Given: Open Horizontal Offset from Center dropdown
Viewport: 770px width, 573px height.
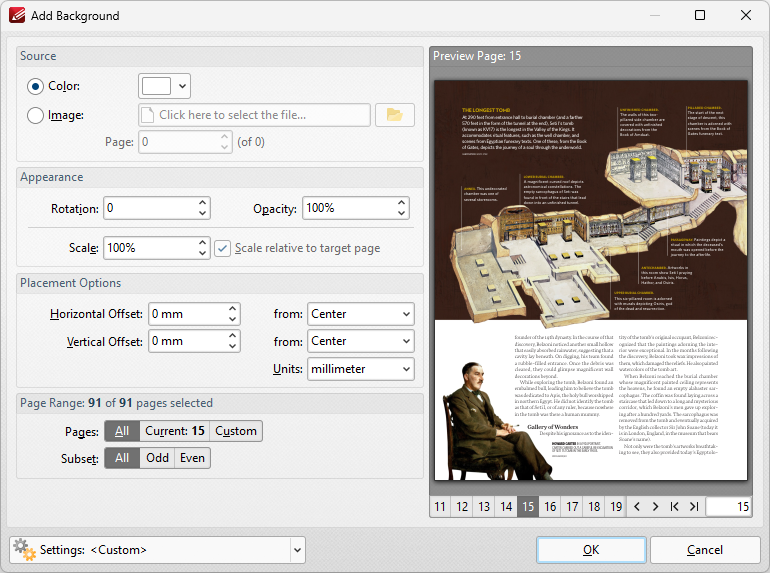Looking at the screenshot, I should pyautogui.click(x=361, y=314).
